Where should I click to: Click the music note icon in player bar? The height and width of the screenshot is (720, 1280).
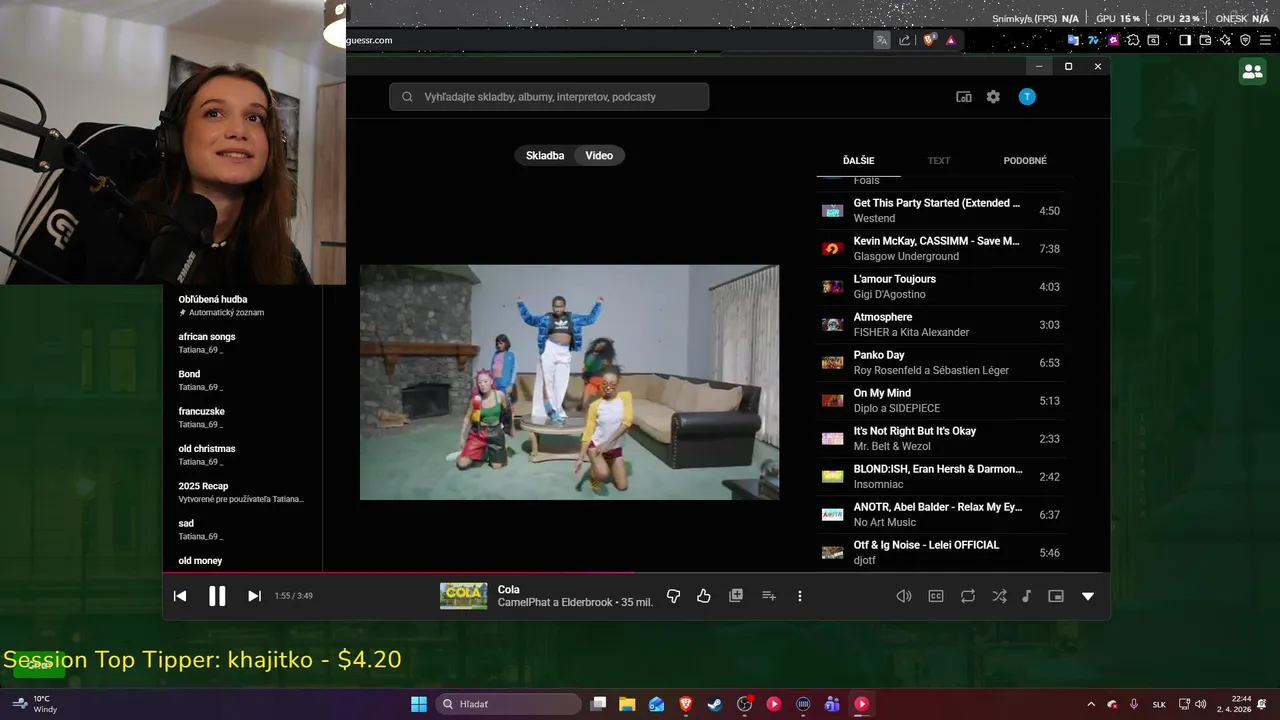(x=1026, y=596)
